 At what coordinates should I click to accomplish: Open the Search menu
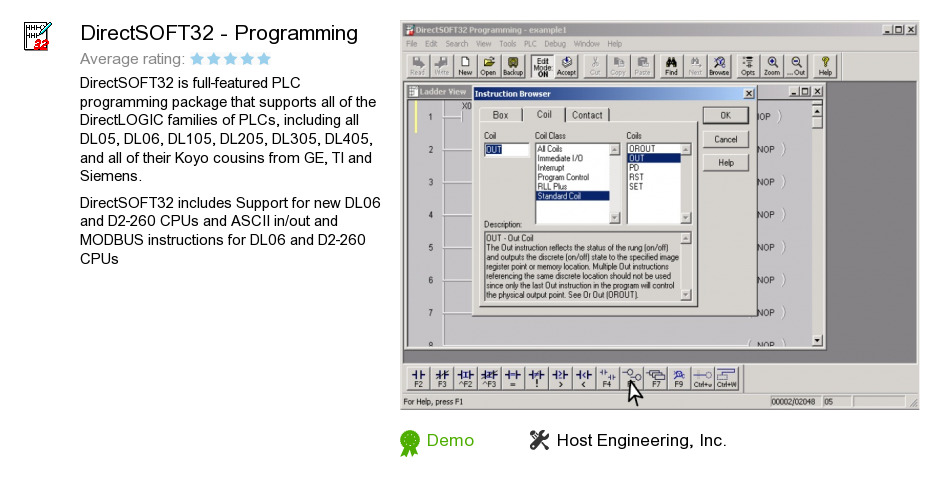(457, 44)
